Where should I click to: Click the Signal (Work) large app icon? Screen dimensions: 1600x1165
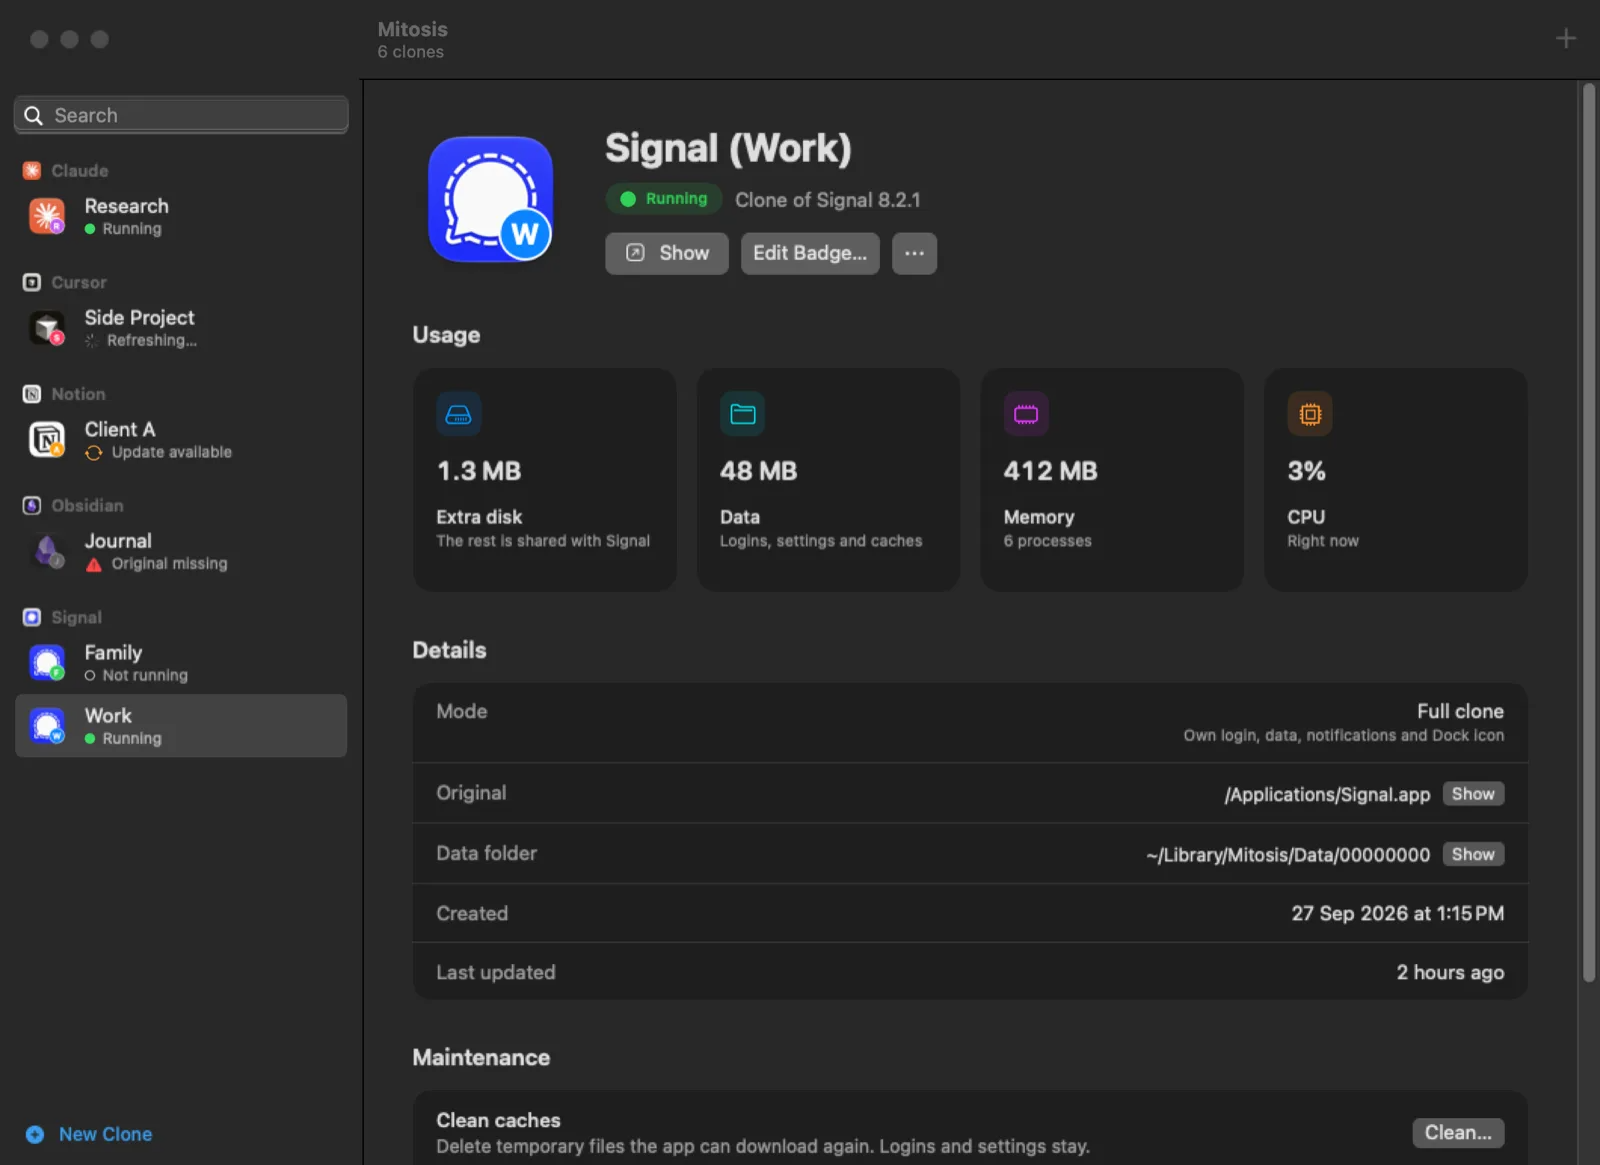point(491,199)
